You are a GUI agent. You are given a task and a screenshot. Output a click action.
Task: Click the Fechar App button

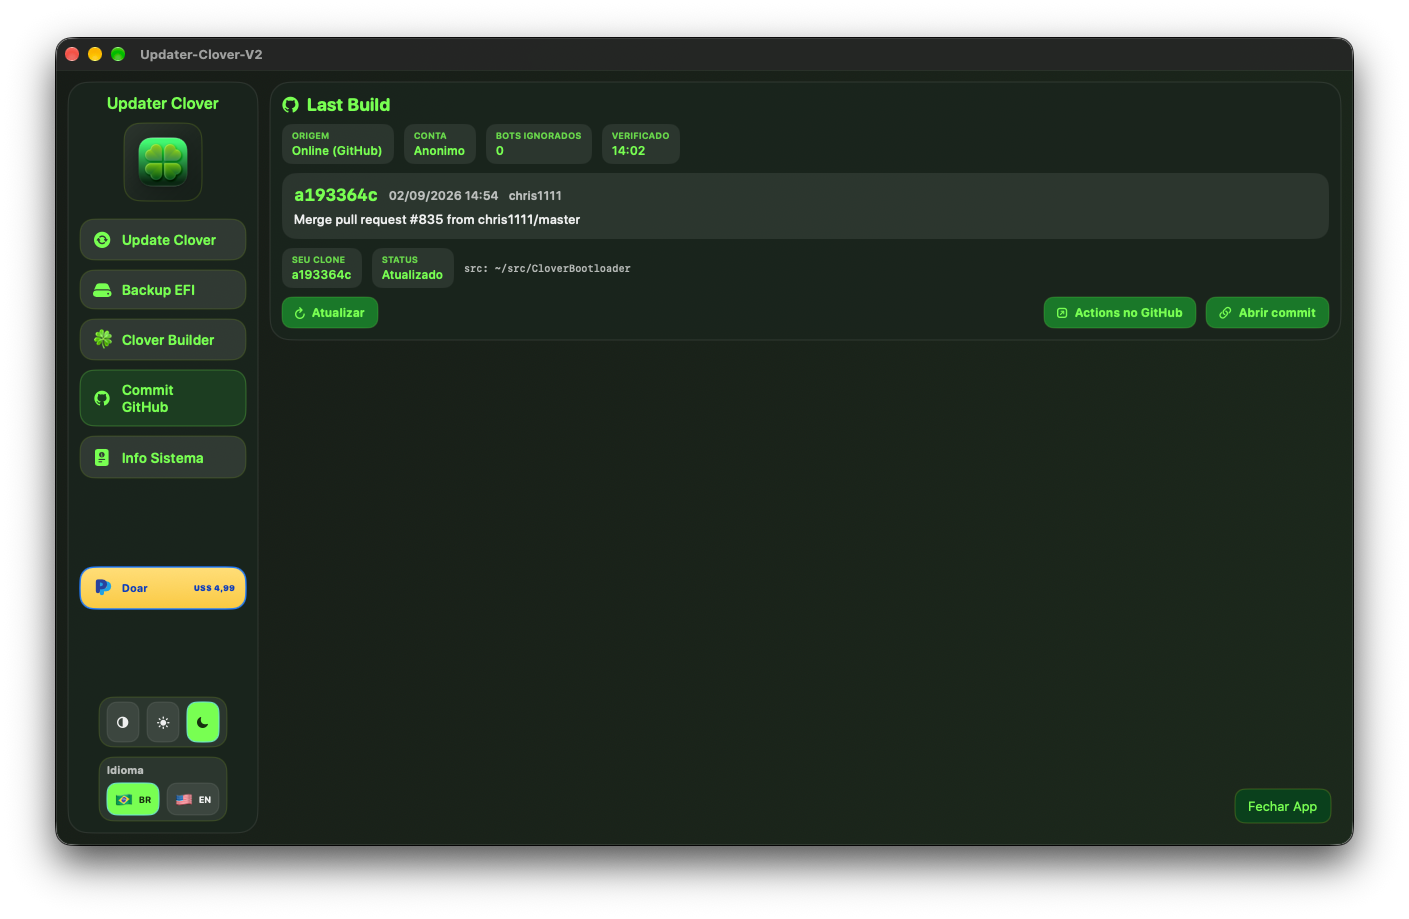tap(1282, 806)
